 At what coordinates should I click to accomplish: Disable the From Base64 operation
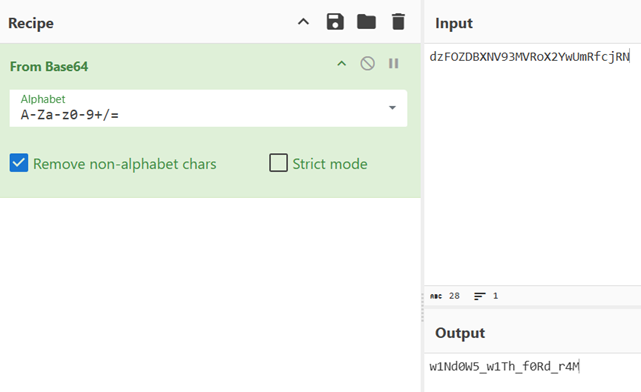(x=367, y=64)
